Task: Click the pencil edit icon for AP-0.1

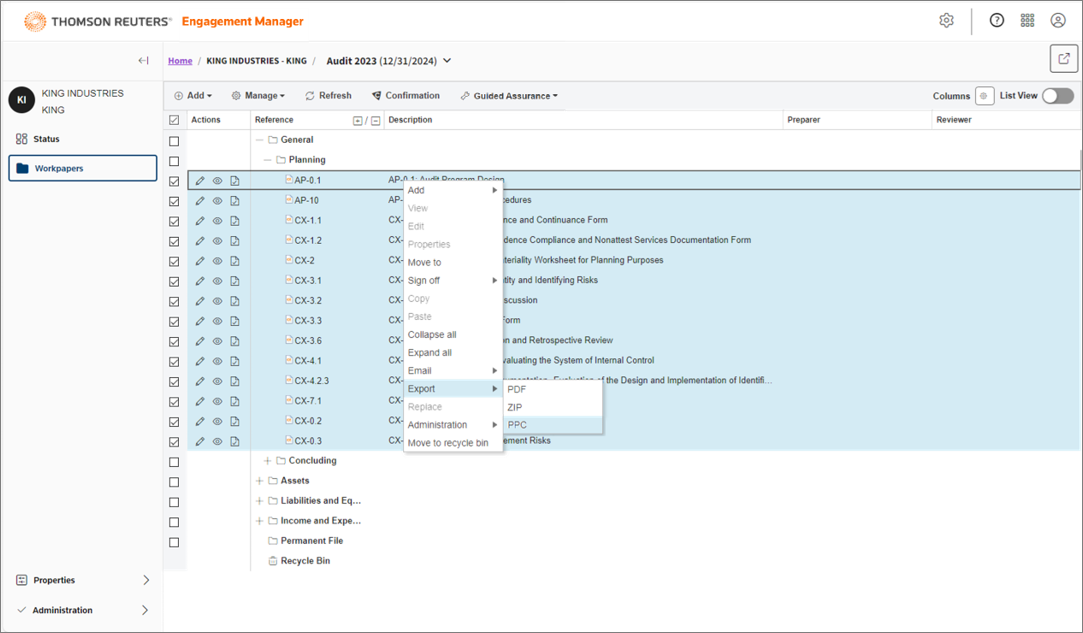Action: [200, 181]
